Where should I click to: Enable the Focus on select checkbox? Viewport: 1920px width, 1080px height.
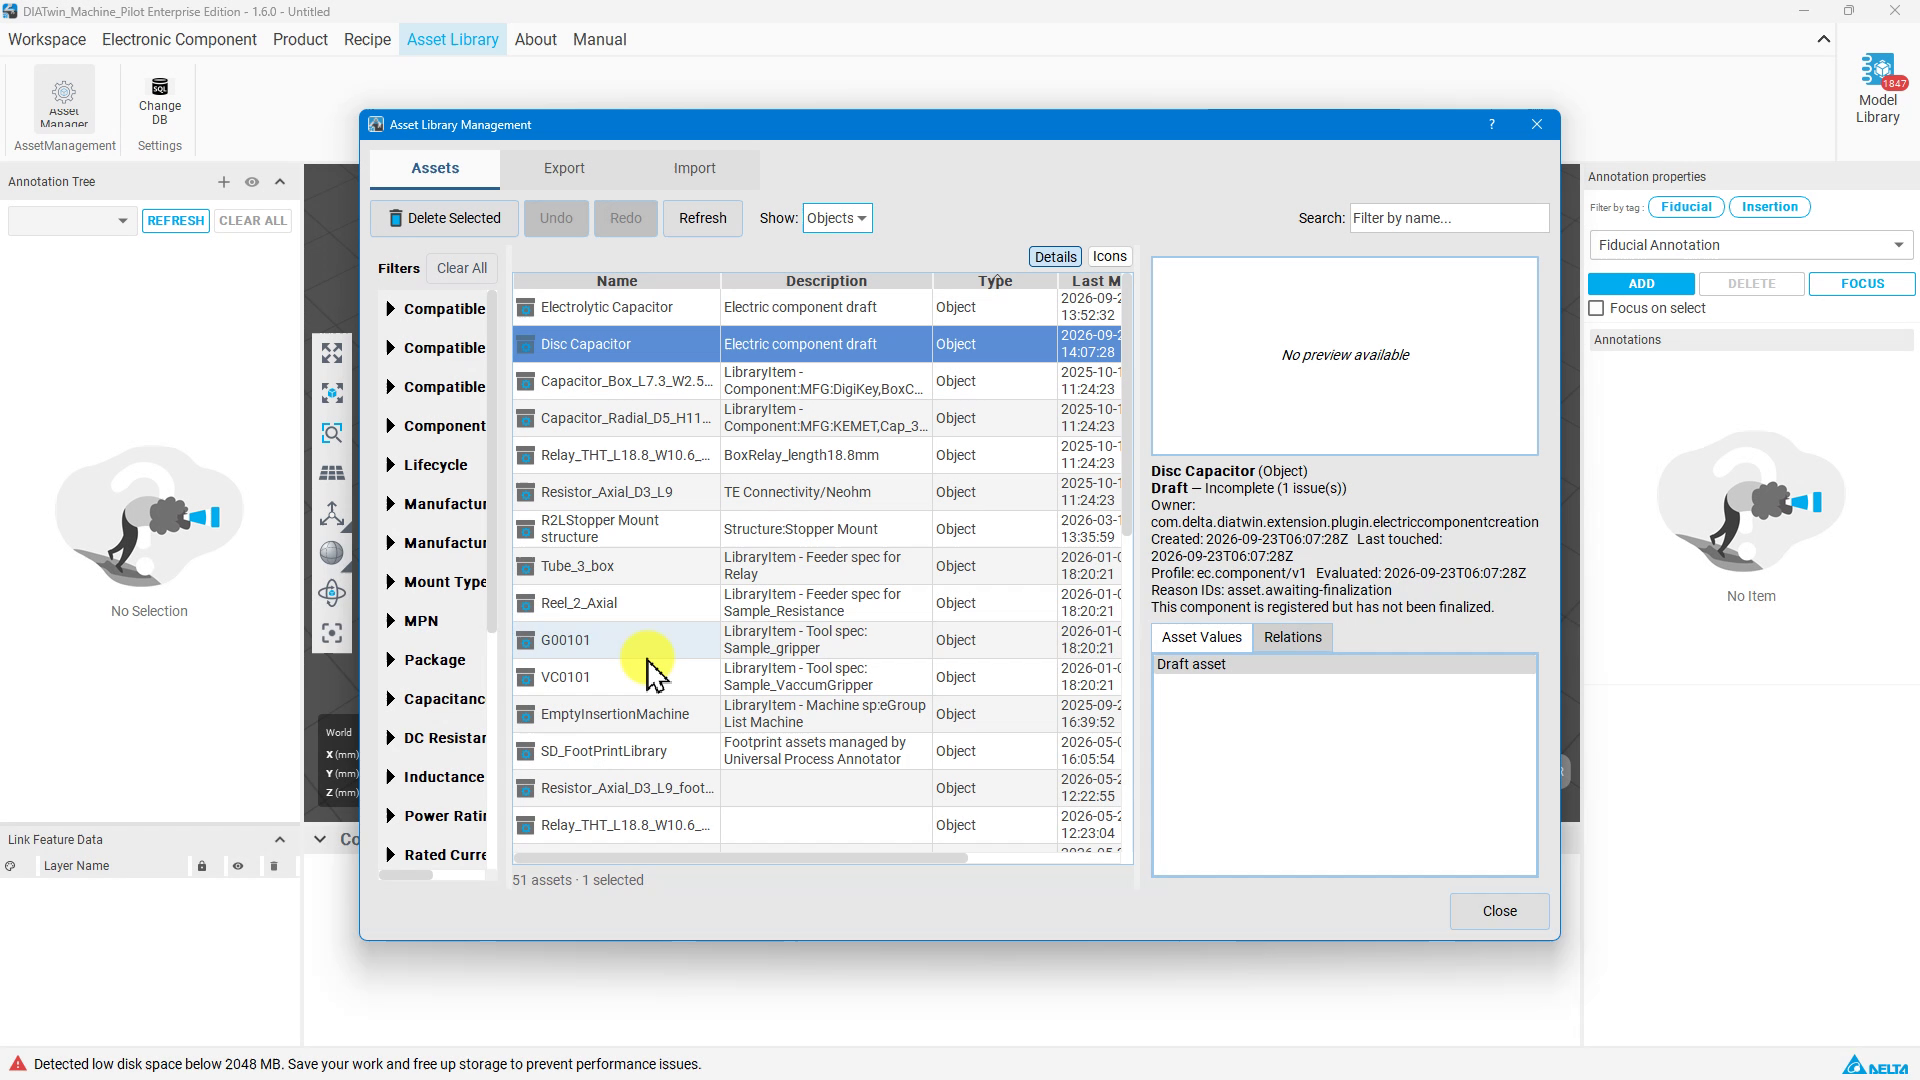point(1597,309)
